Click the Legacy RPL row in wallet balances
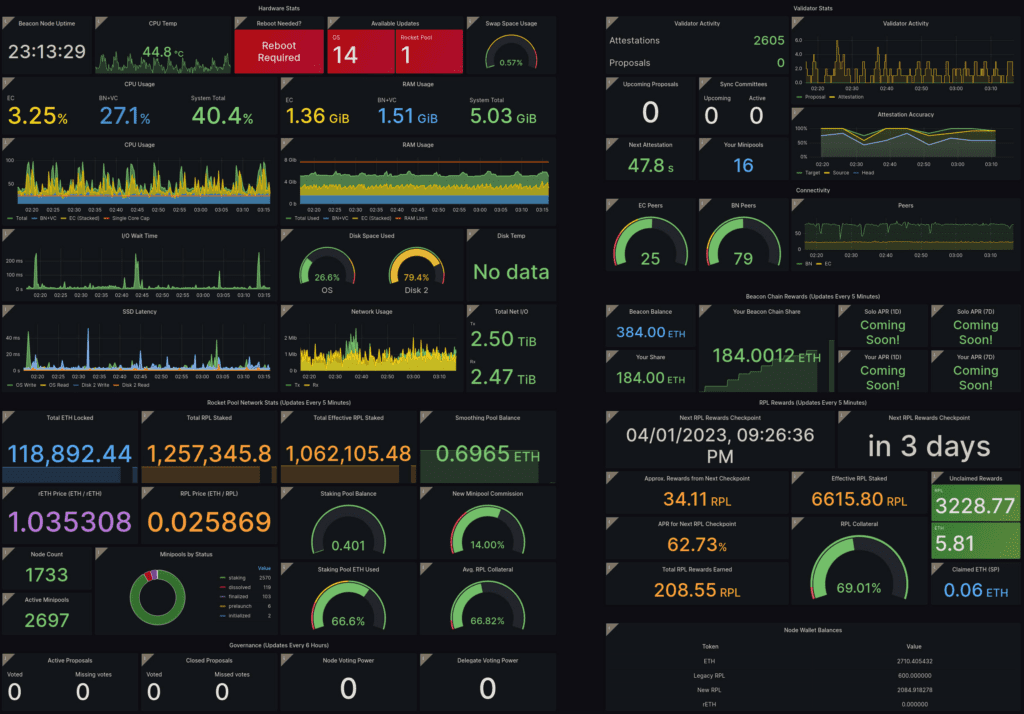This screenshot has width=1024, height=714. 812,675
